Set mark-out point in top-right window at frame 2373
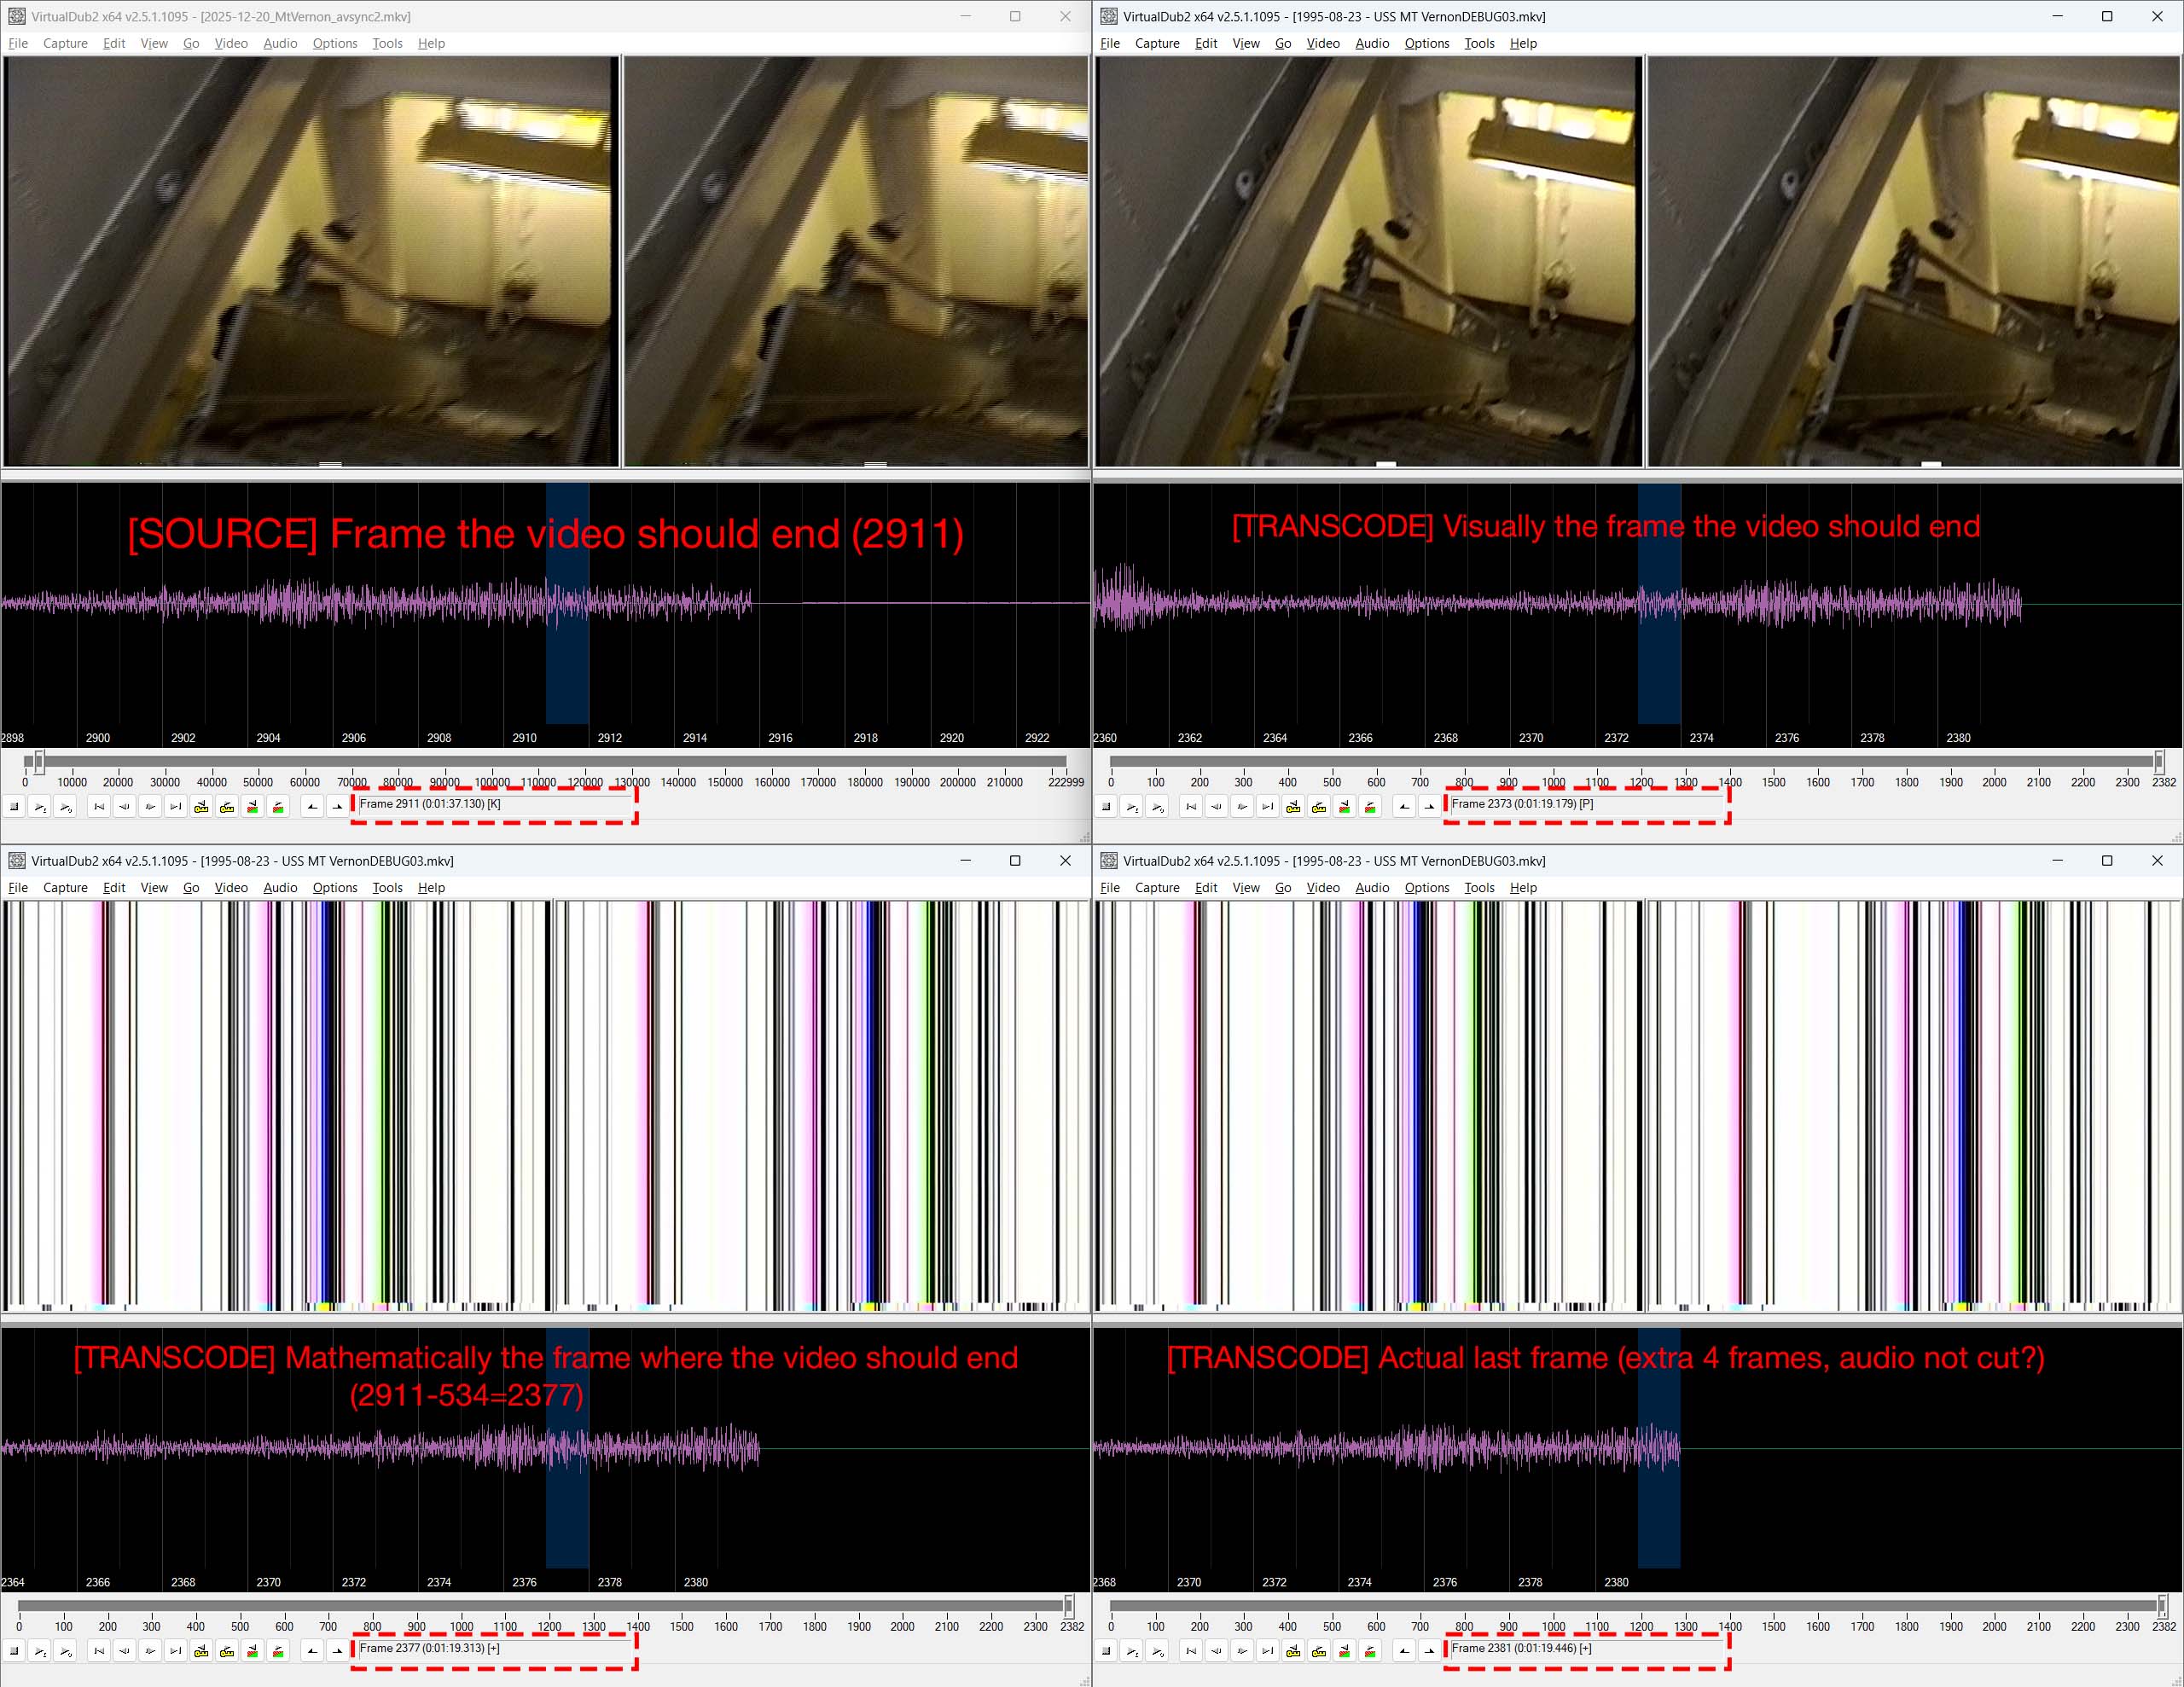This screenshot has width=2184, height=1687. coord(1431,806)
